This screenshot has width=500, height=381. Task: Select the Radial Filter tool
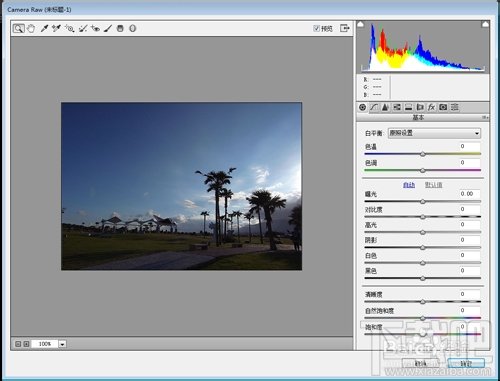(133, 28)
